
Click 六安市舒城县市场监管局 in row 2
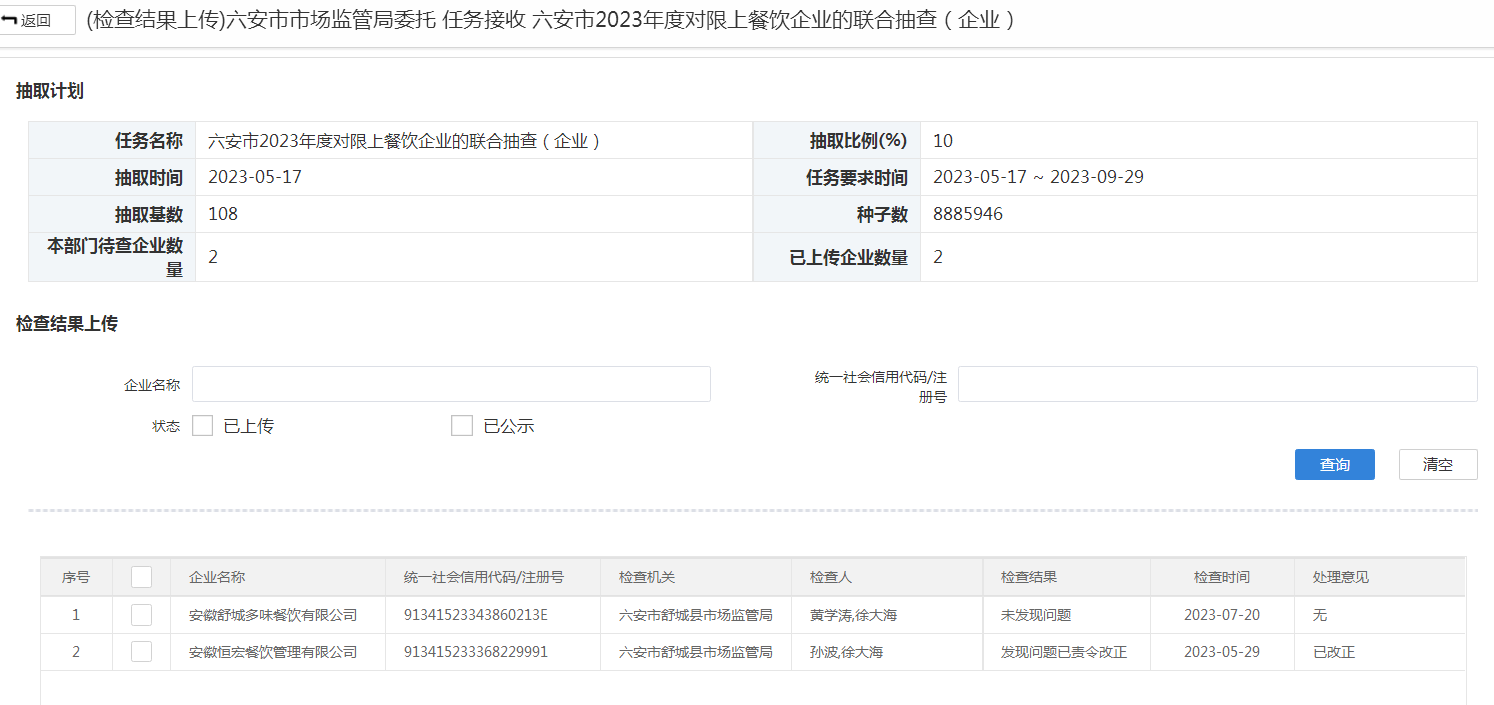pyautogui.click(x=696, y=652)
